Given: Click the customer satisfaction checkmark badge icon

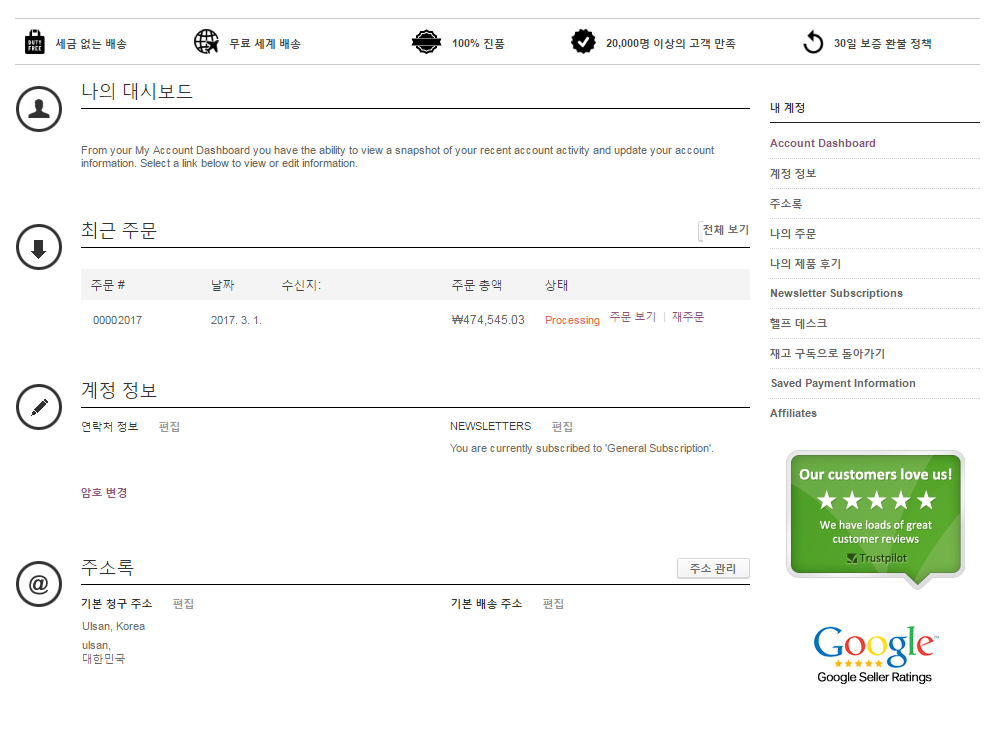Looking at the screenshot, I should [583, 42].
